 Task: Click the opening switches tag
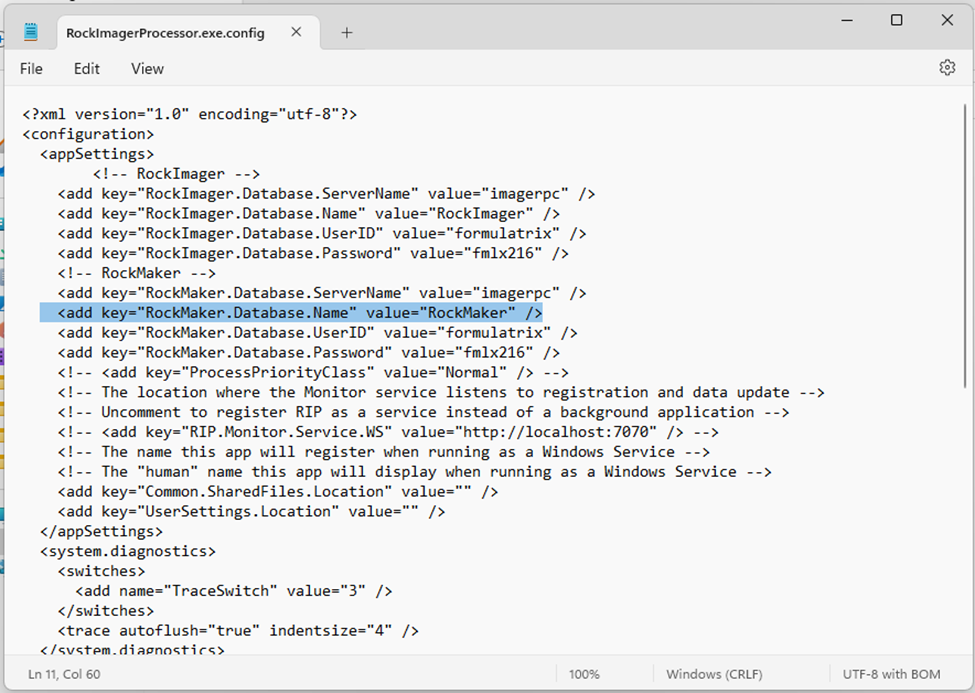pos(101,572)
